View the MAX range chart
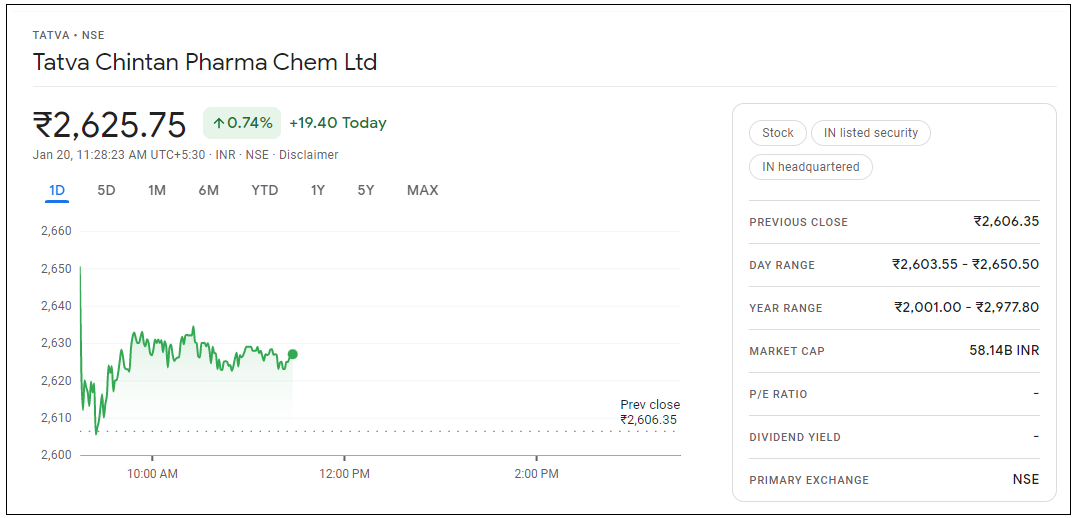This screenshot has width=1075, height=518. coord(422,190)
